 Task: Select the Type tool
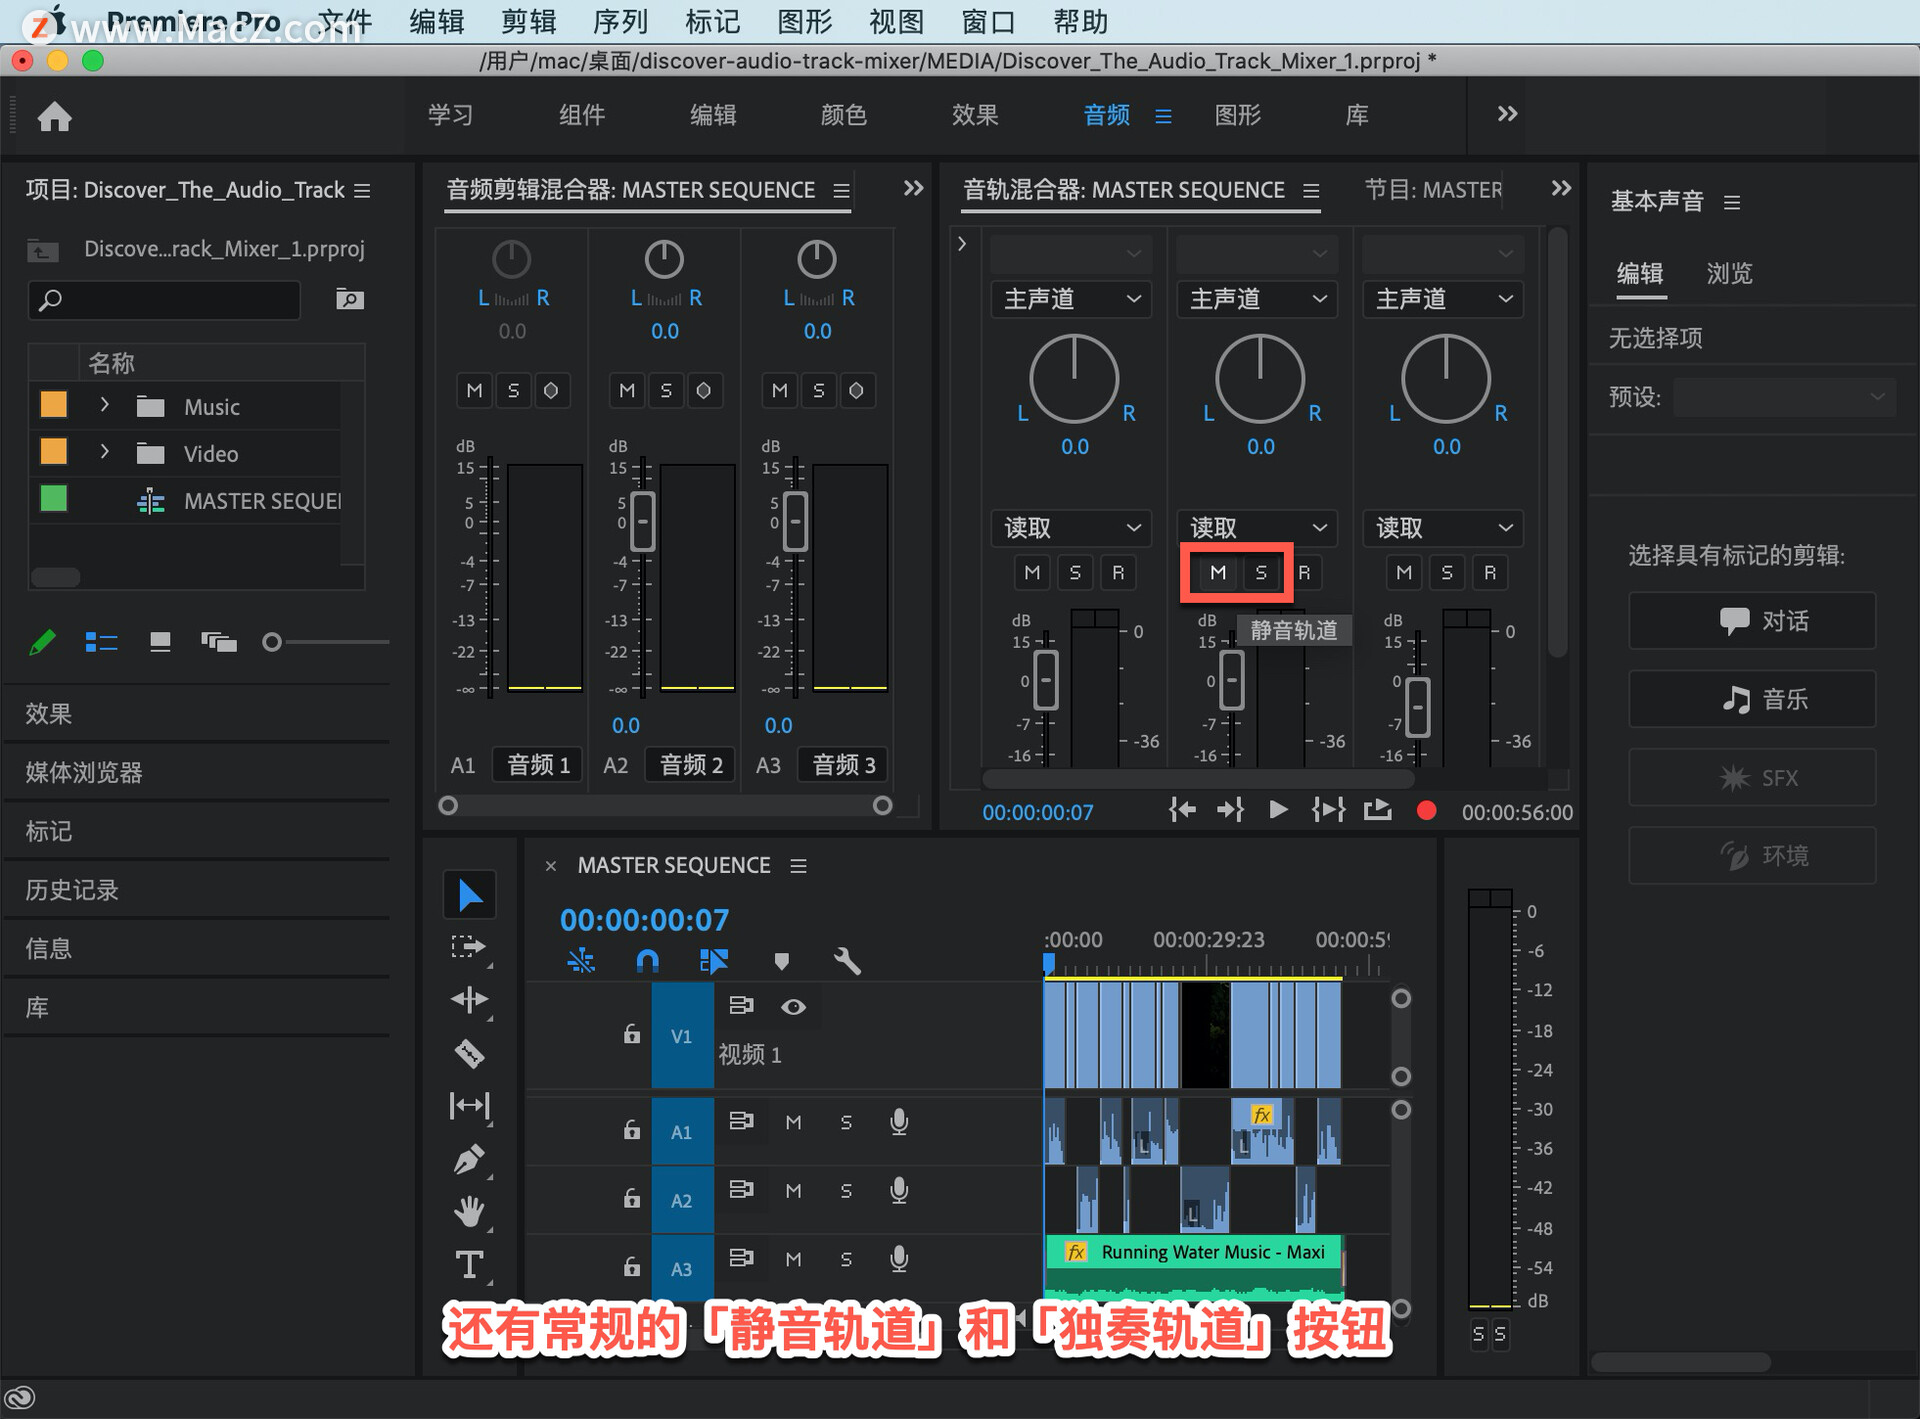click(x=469, y=1265)
